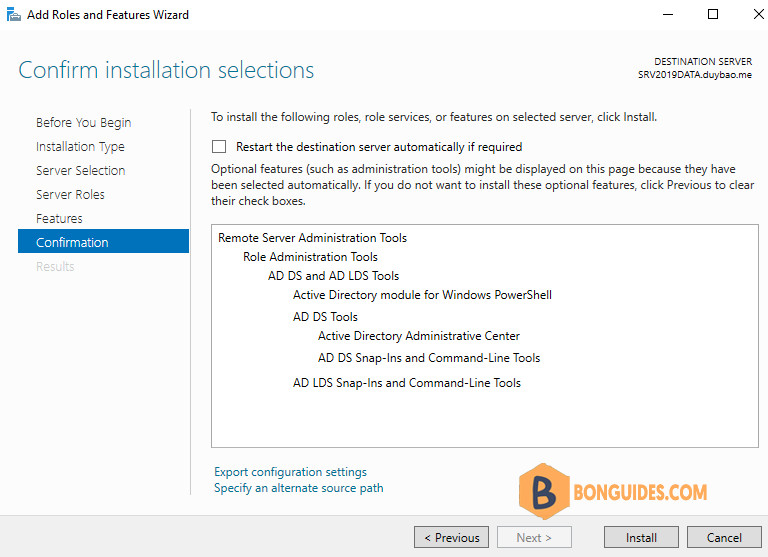Enable automatic restart of destination server checkbox
The width and height of the screenshot is (768, 557).
pos(219,146)
